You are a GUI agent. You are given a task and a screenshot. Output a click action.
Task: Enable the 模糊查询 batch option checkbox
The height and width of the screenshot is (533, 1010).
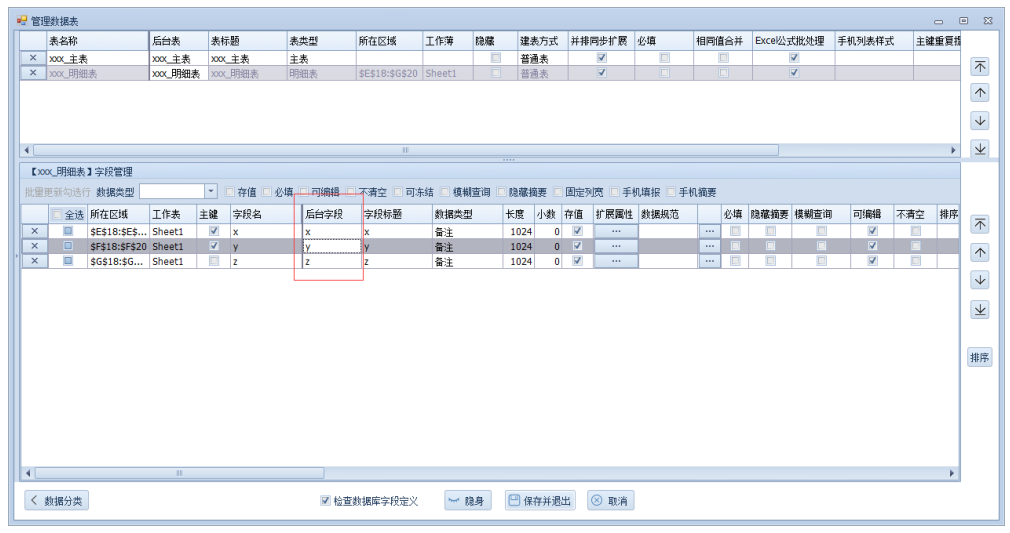click(446, 192)
